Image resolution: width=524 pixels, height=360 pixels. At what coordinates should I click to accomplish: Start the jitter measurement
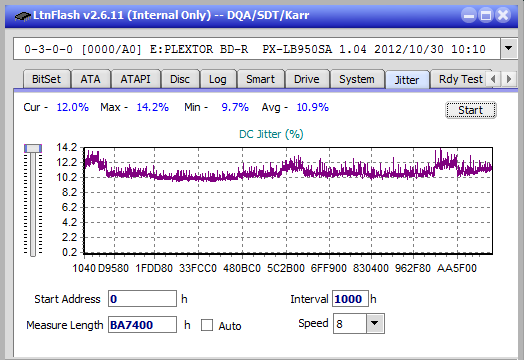tap(471, 110)
